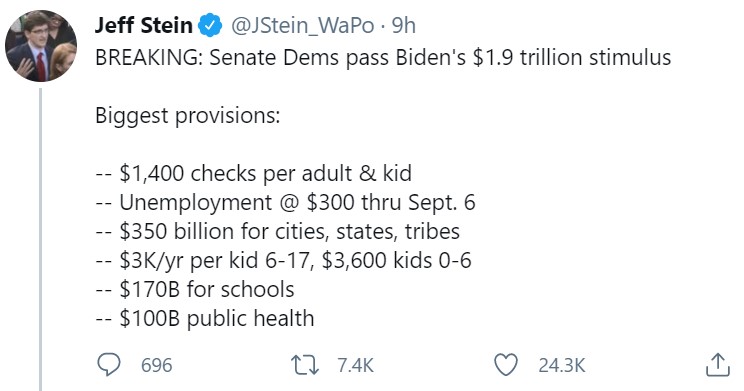Click the $1,400 checks per adult line
This screenshot has height=391, width=744.
(x=253, y=173)
